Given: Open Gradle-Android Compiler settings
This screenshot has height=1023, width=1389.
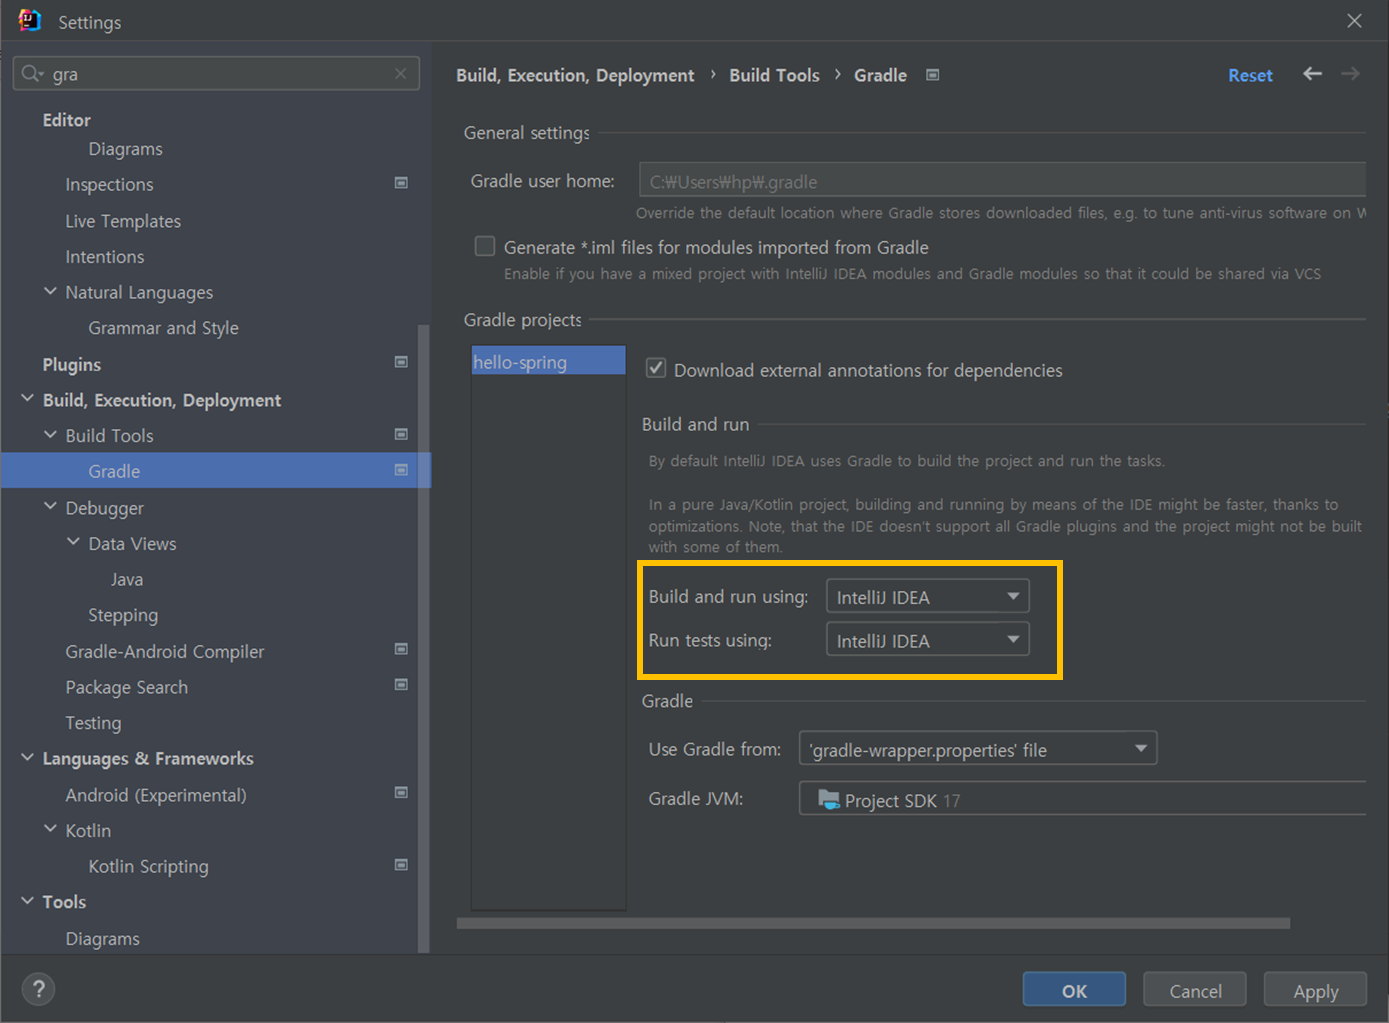Looking at the screenshot, I should 165,651.
